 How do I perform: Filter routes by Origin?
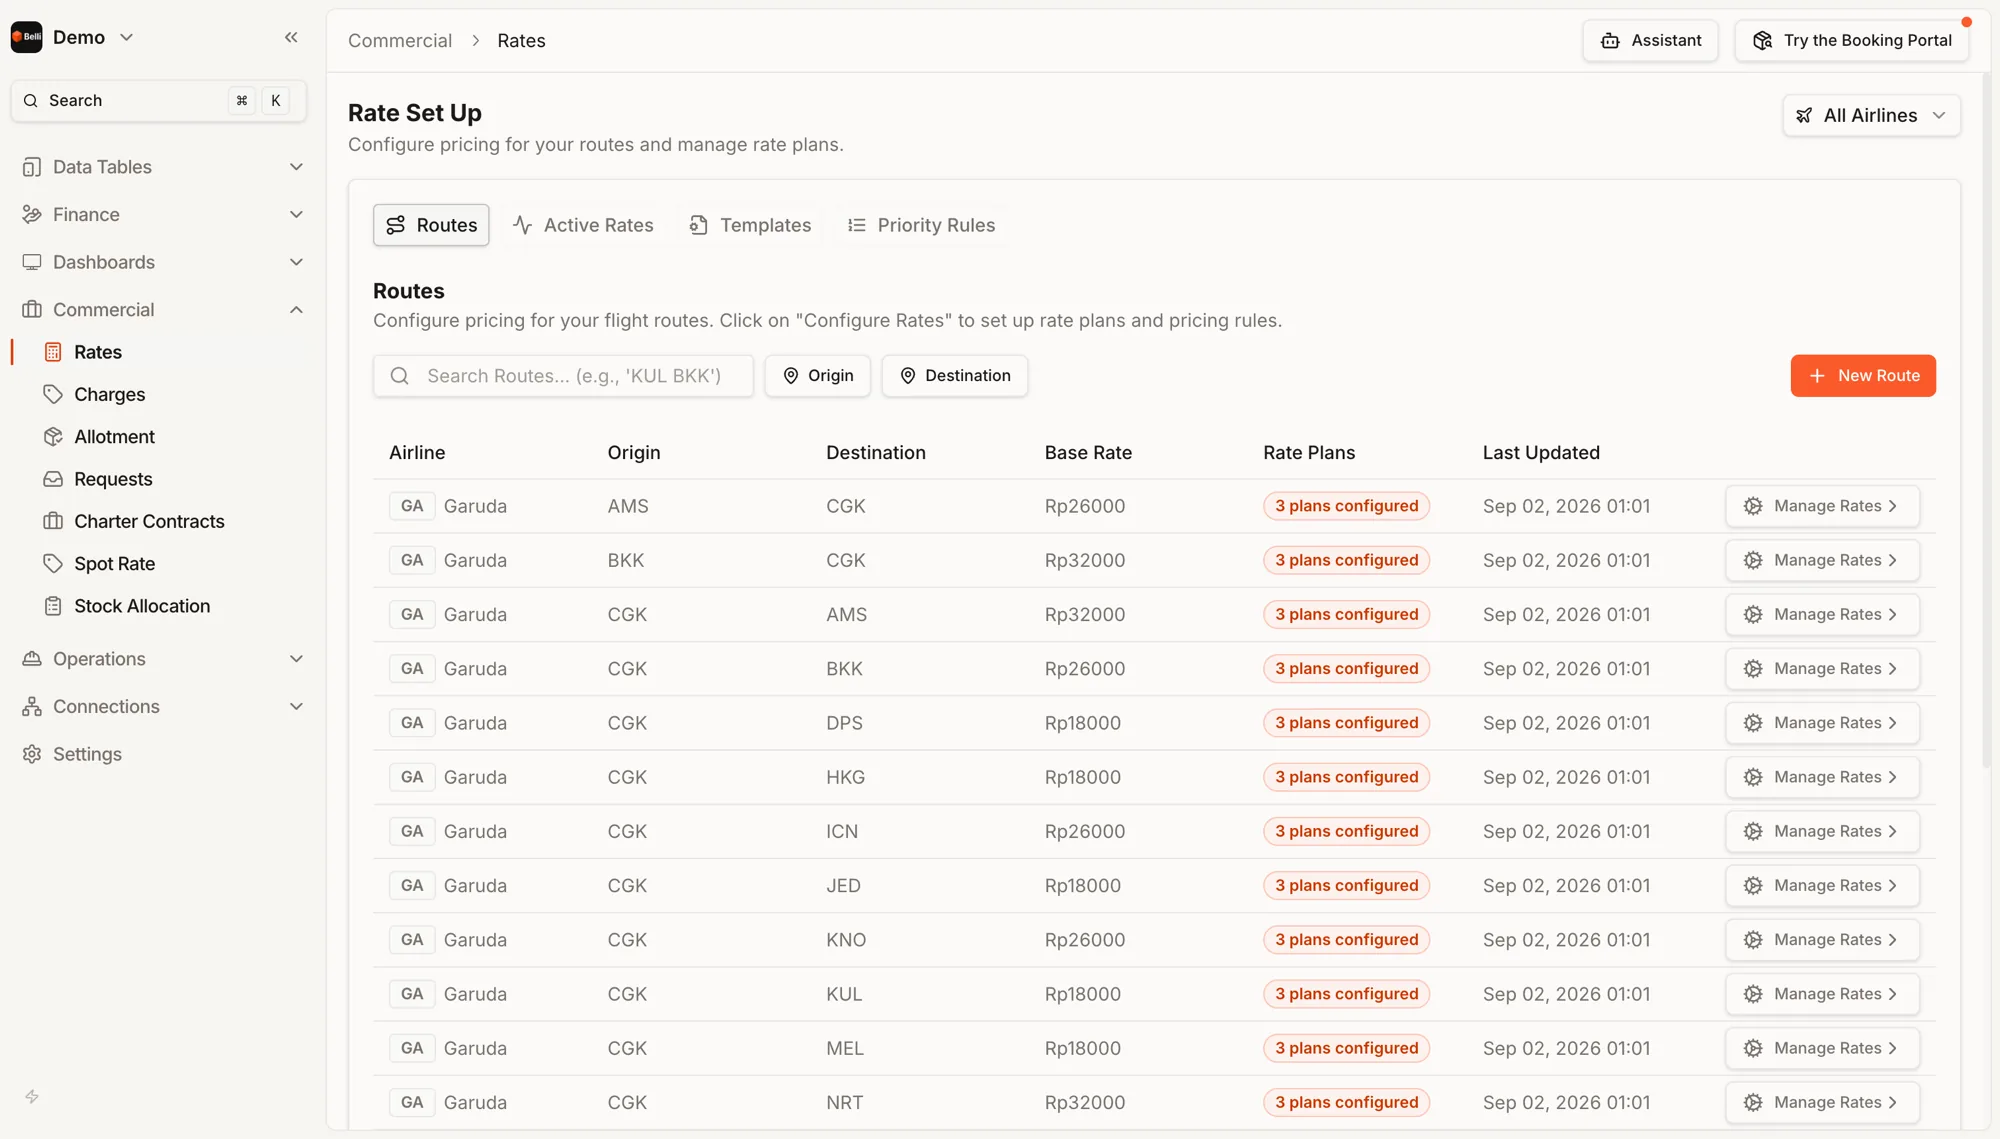pos(818,376)
